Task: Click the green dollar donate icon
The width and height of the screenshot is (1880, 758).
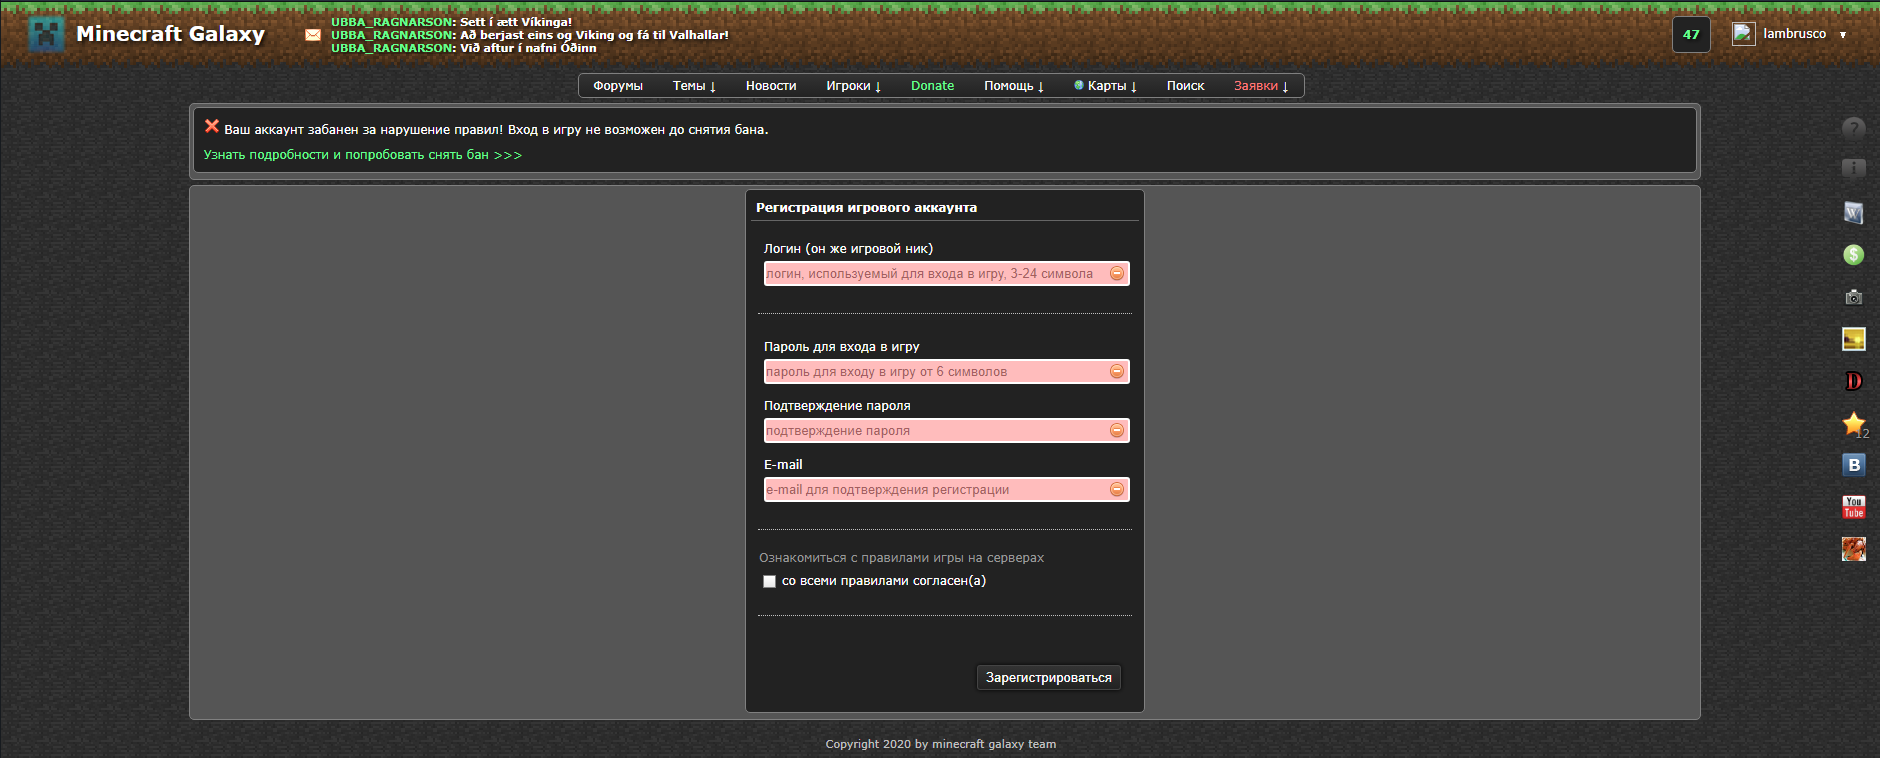Action: [1853, 255]
